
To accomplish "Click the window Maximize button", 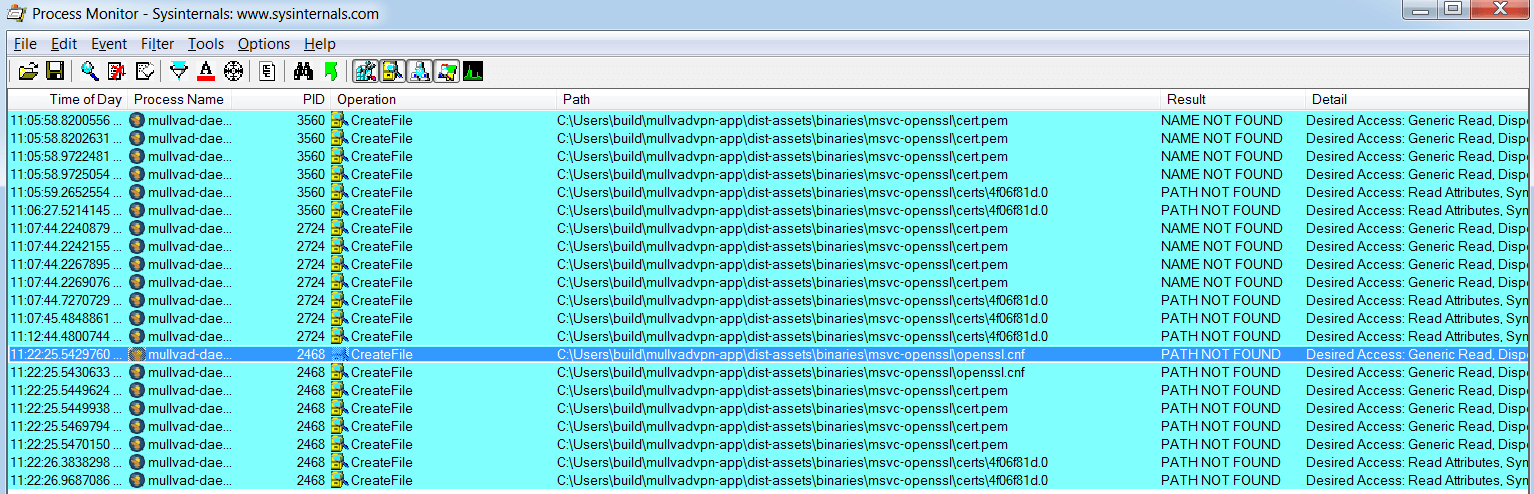I will 1453,9.
